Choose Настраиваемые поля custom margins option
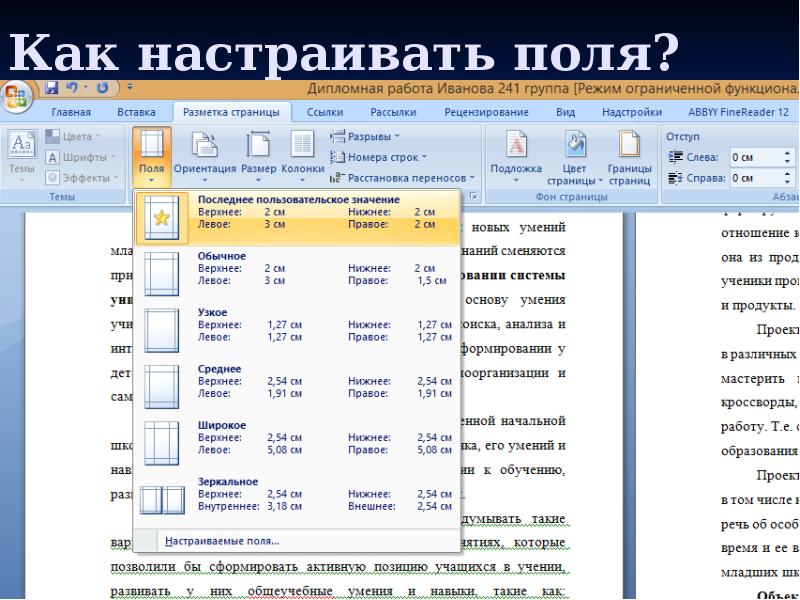Image resolution: width=800 pixels, height=600 pixels. click(222, 541)
